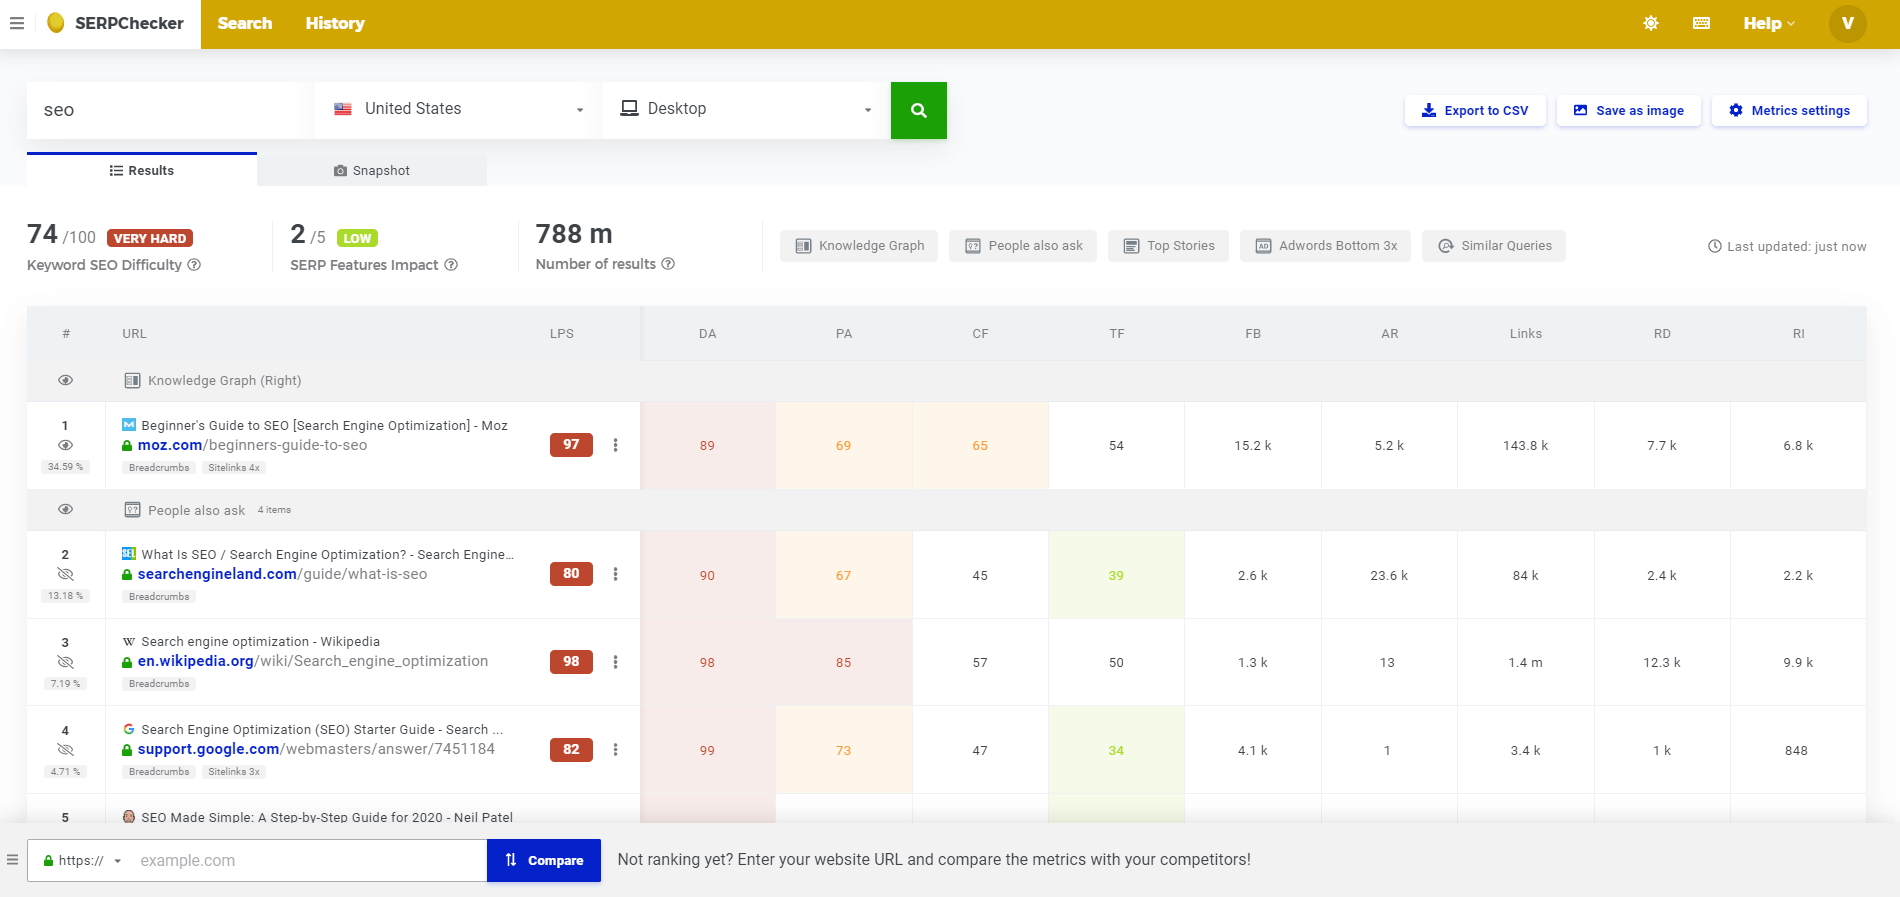1900x897 pixels.
Task: Show help for SERP Features Impact
Action: coord(451,265)
